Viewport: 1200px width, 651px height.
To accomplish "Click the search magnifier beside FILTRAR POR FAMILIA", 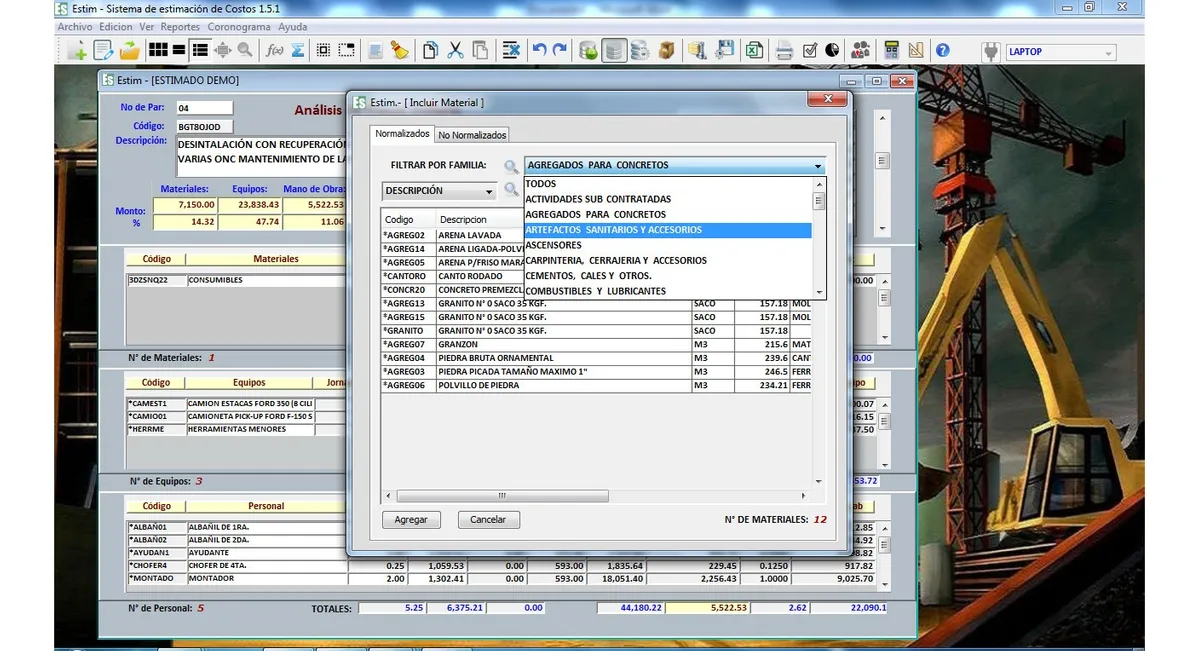I will (x=512, y=166).
